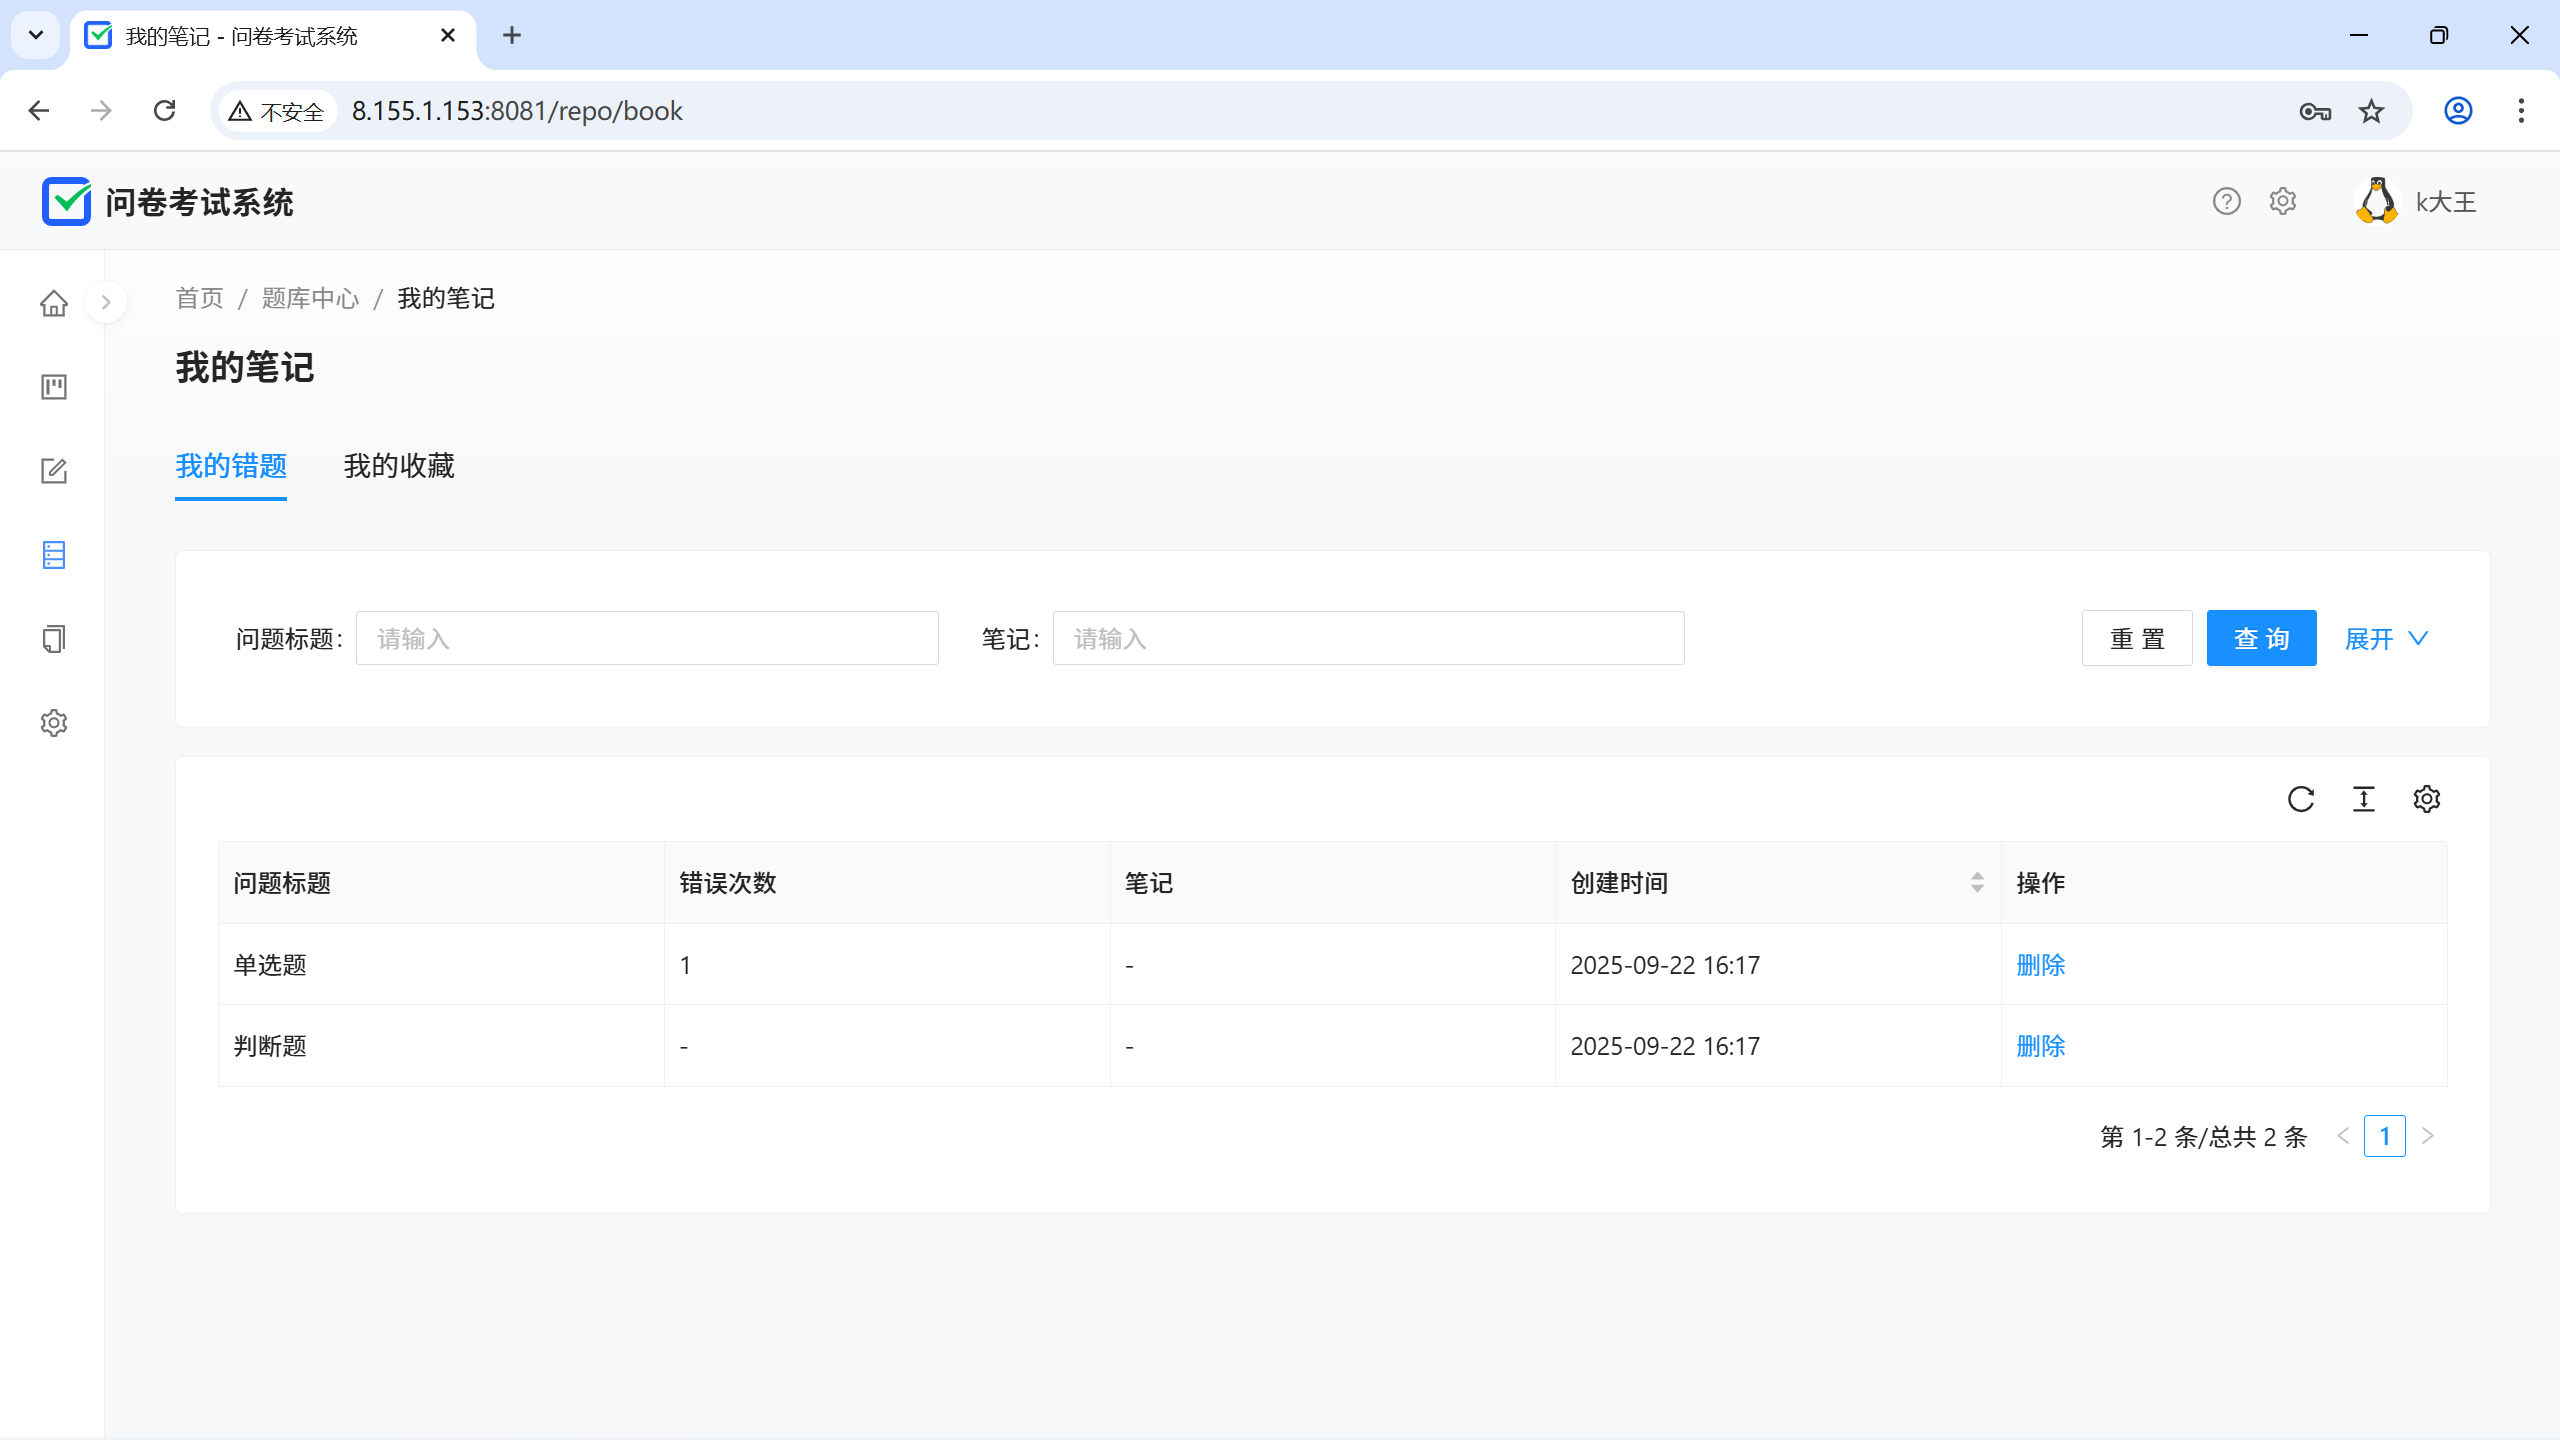Click the question bank list sidebar icon
2560x1440 pixels.
pyautogui.click(x=54, y=555)
